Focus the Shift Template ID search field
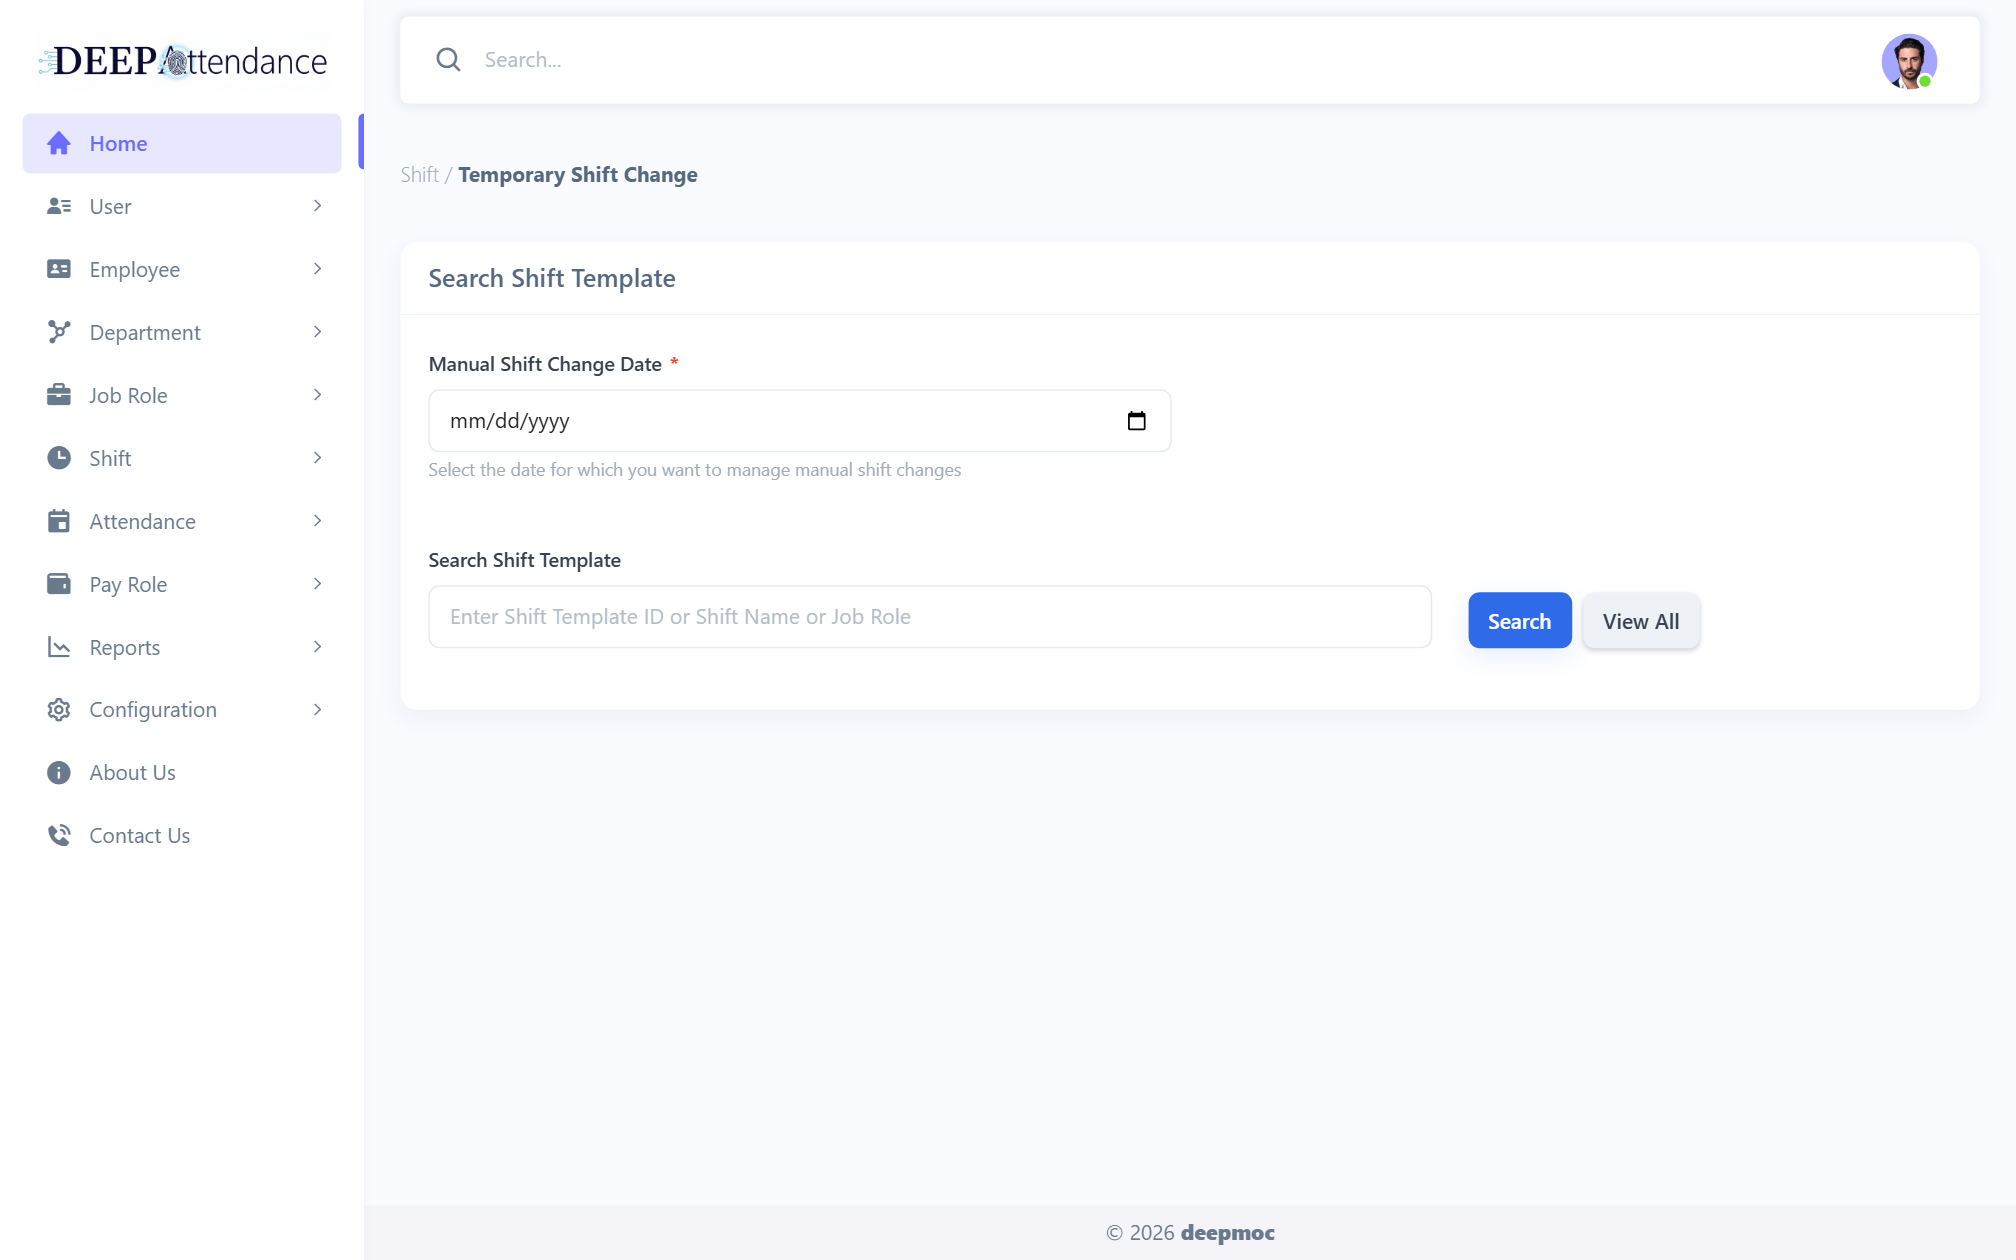Image resolution: width=2016 pixels, height=1260 pixels. 930,617
